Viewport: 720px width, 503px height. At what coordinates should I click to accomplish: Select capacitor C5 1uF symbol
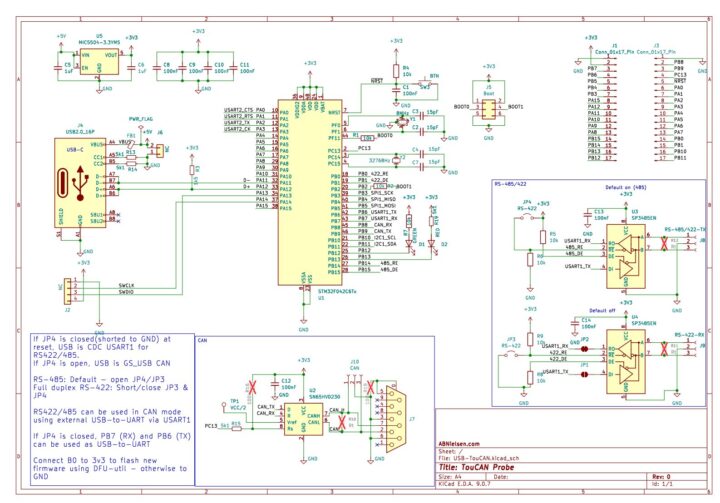[x=58, y=68]
